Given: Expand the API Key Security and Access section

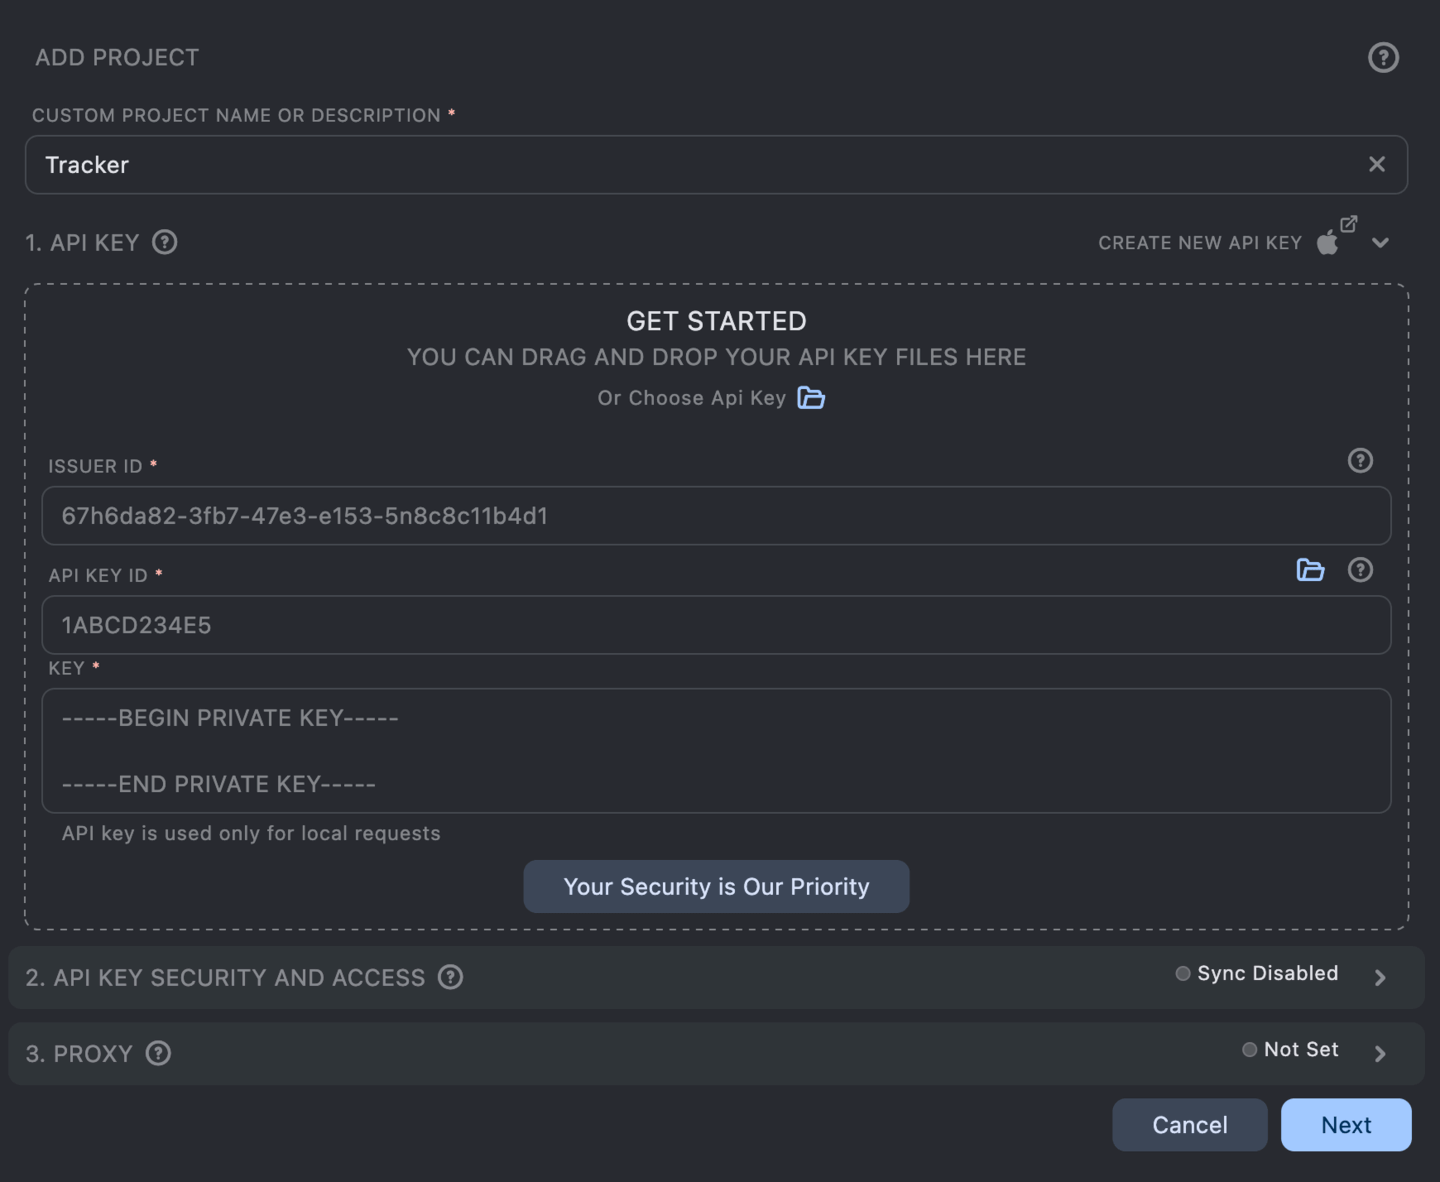Looking at the screenshot, I should (1380, 978).
